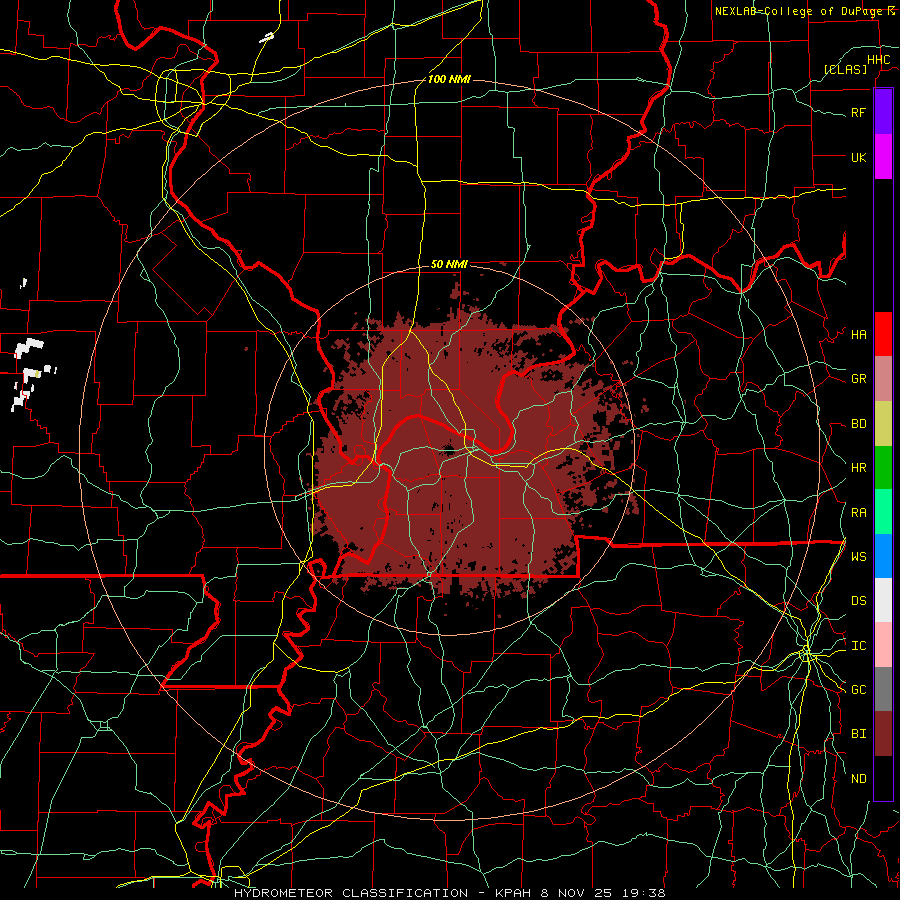Click the RF purple legend swatch
This screenshot has height=900, width=900.
pos(883,112)
